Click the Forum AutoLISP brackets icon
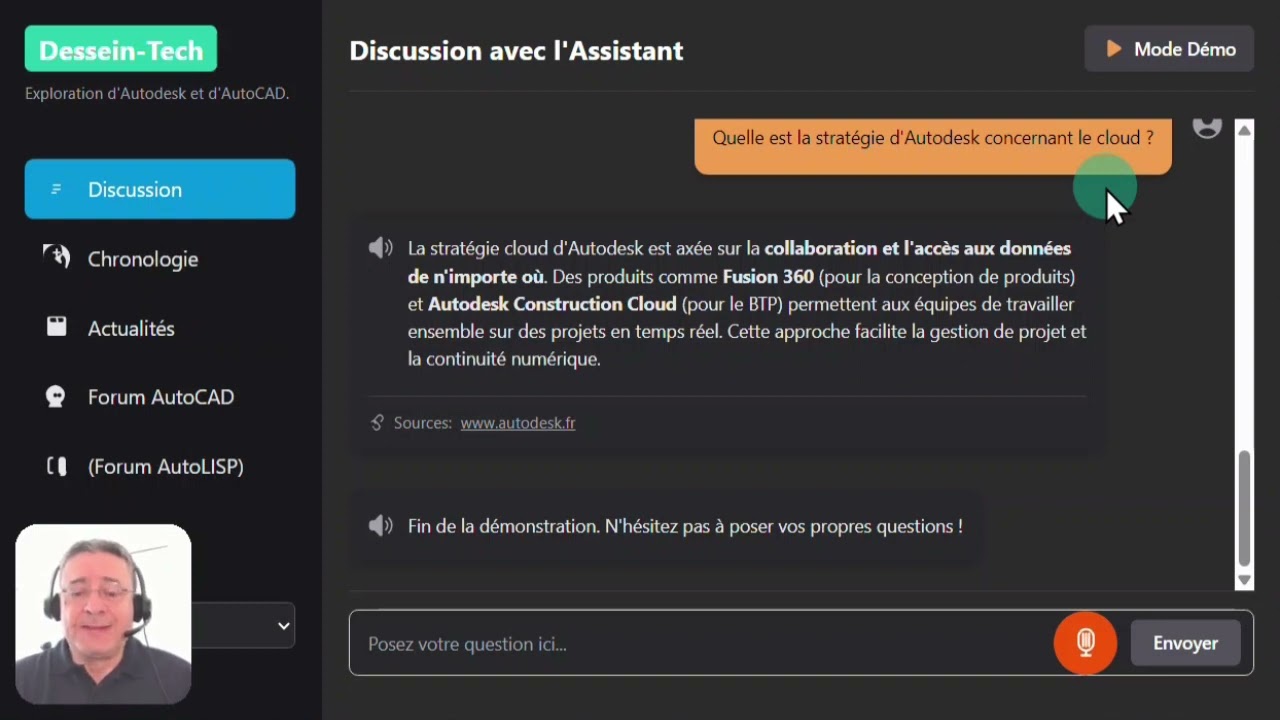 pos(57,466)
